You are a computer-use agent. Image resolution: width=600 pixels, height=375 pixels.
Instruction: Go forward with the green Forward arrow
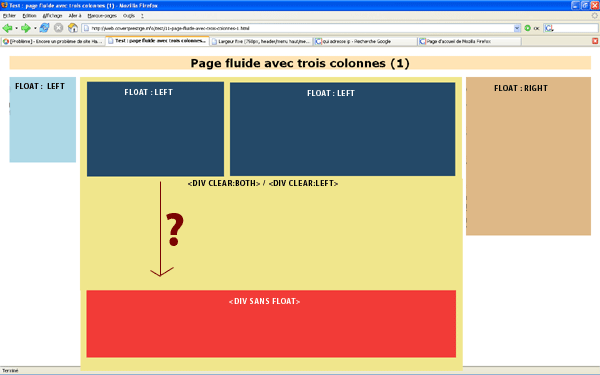pos(26,28)
